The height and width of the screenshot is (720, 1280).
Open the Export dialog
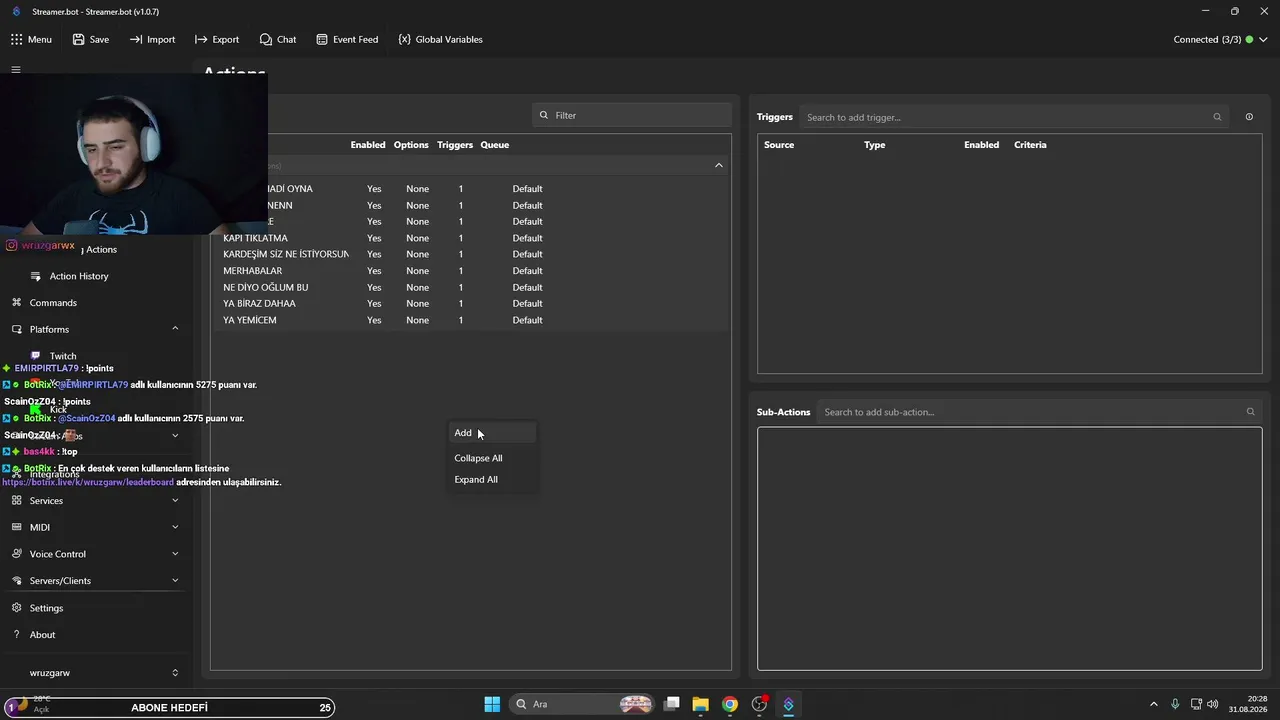tap(217, 39)
